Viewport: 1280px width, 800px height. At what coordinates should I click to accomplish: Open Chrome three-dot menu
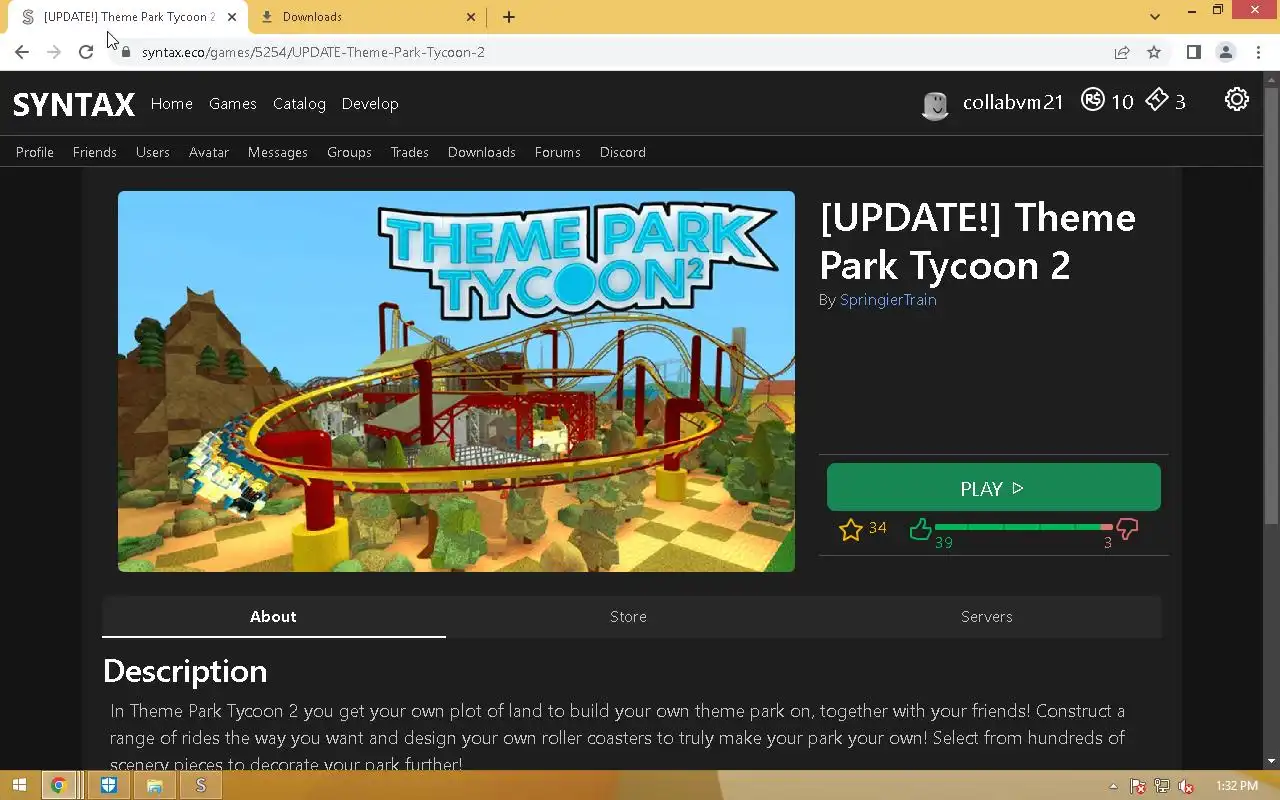[x=1258, y=52]
